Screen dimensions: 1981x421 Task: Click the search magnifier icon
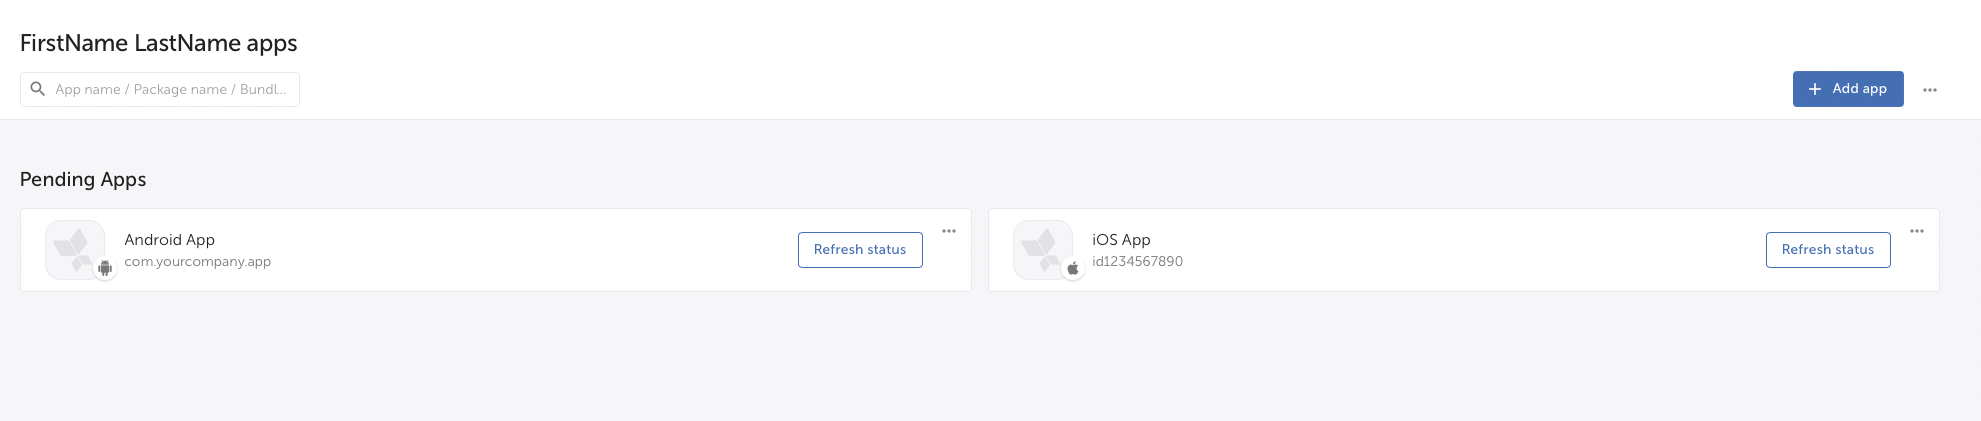pos(38,89)
